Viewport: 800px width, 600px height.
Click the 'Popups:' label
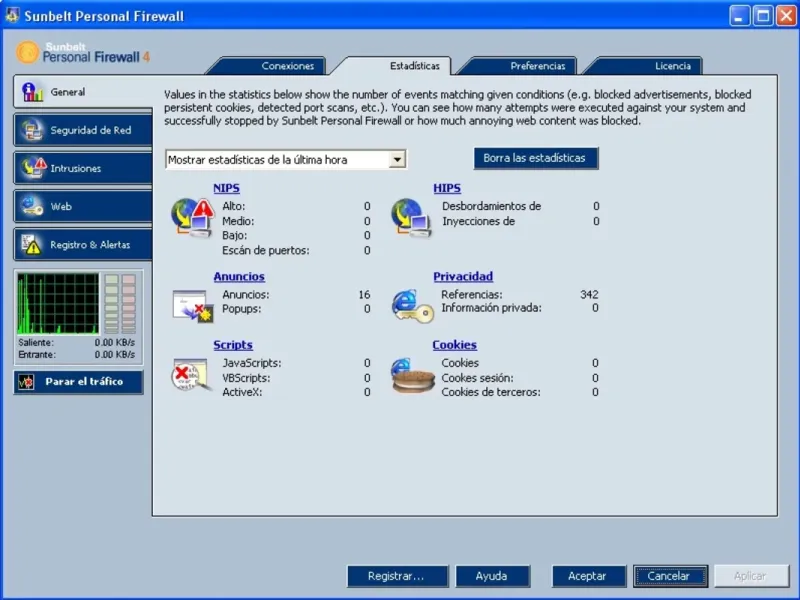[241, 309]
